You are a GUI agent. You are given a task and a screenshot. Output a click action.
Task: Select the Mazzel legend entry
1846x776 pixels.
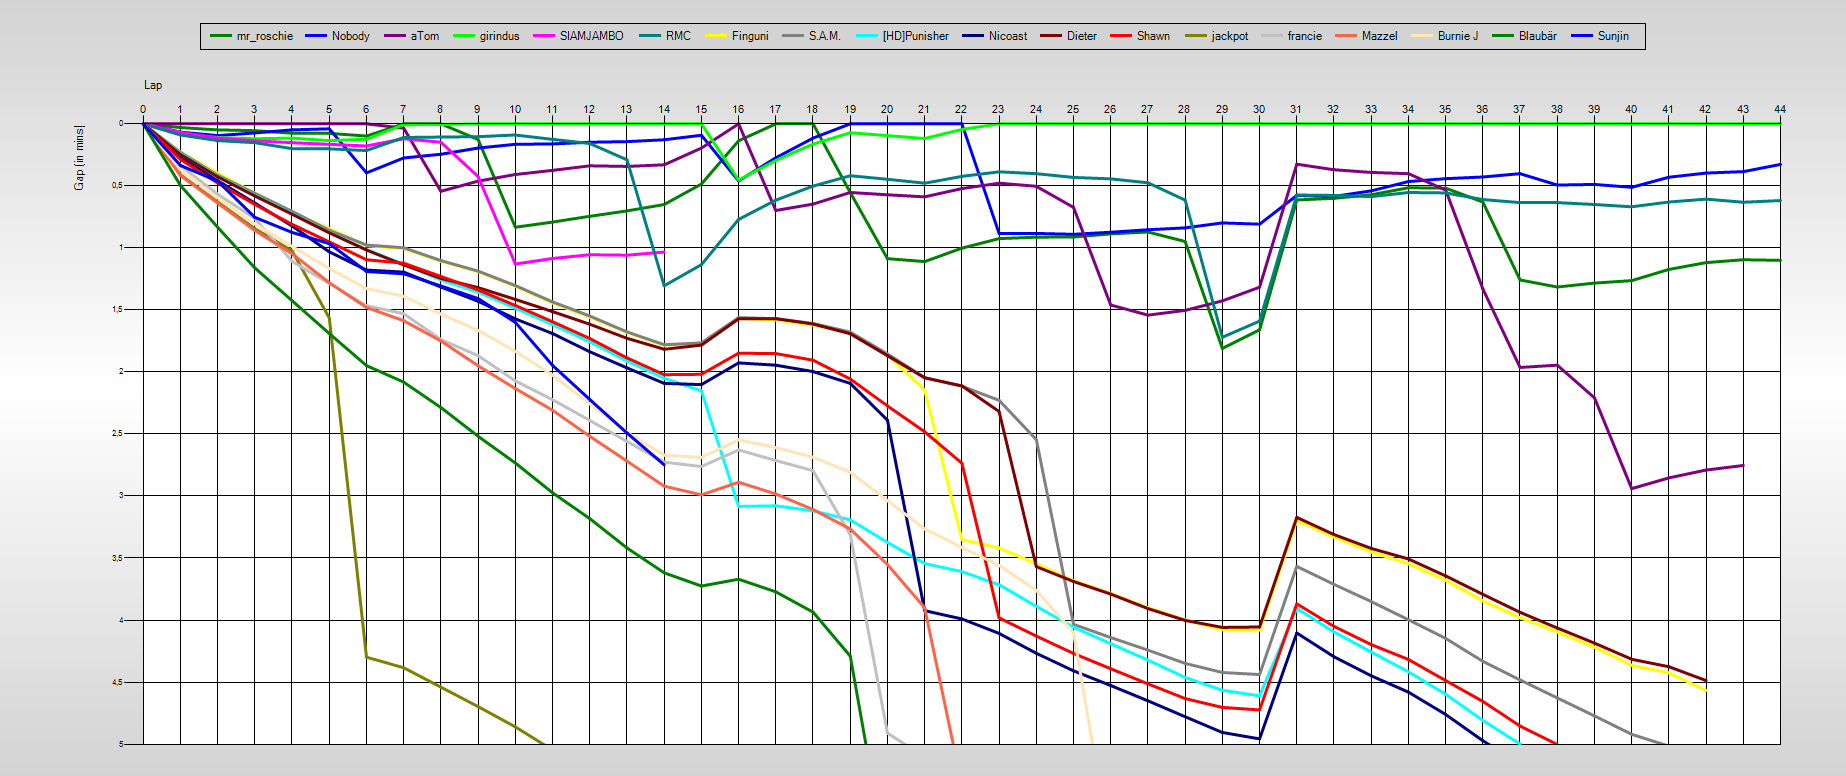[1379, 36]
